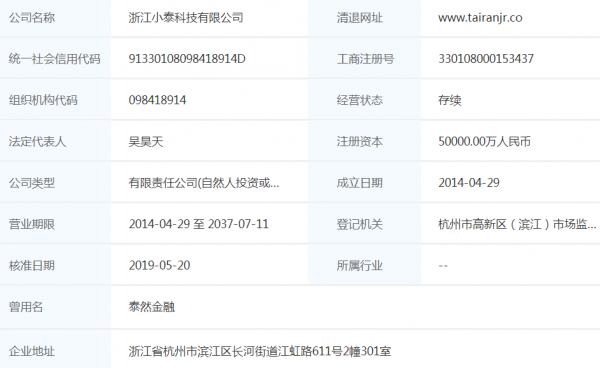Click the 公司类型 label
Screen dimensions: 600x368
(32, 183)
